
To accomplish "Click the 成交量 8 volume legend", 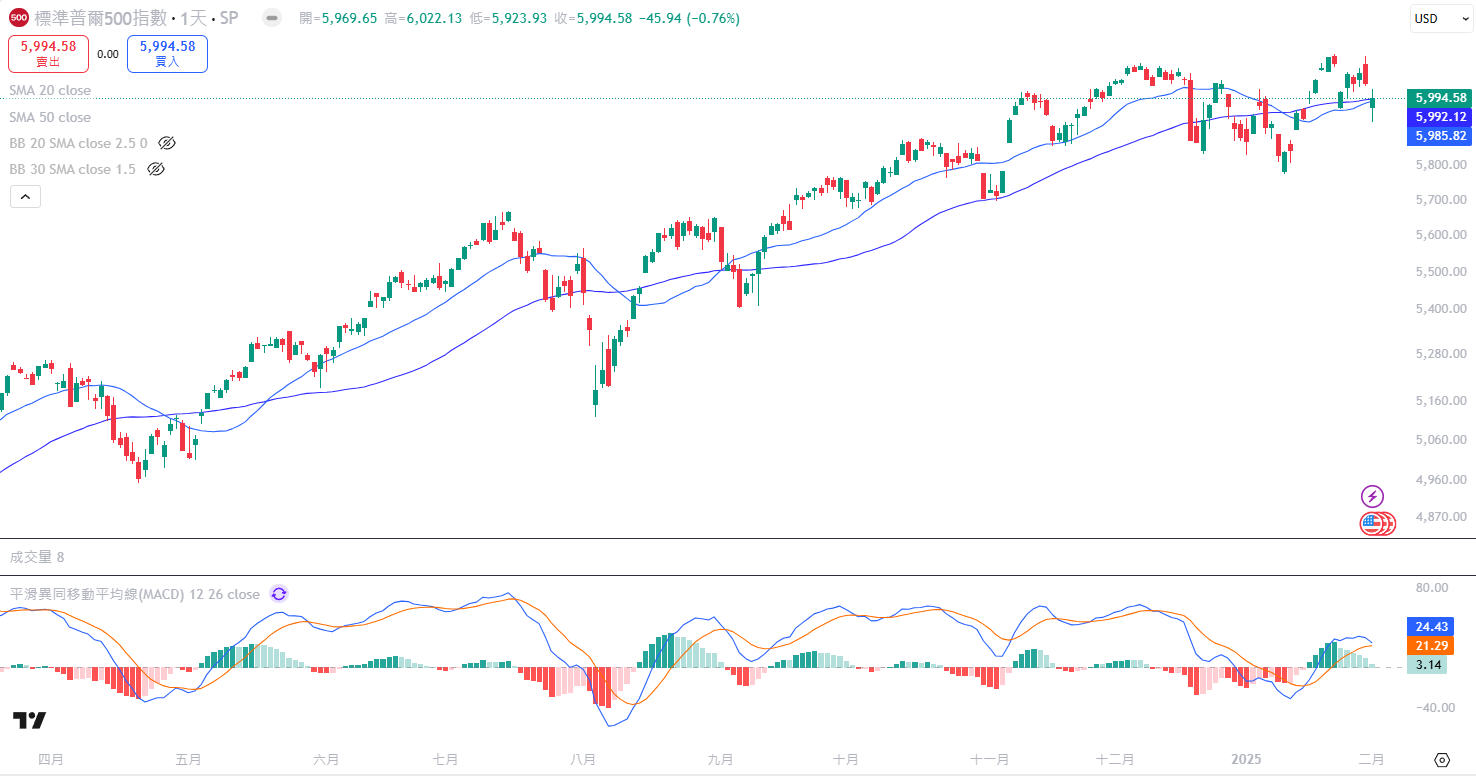I will pyautogui.click(x=37, y=557).
